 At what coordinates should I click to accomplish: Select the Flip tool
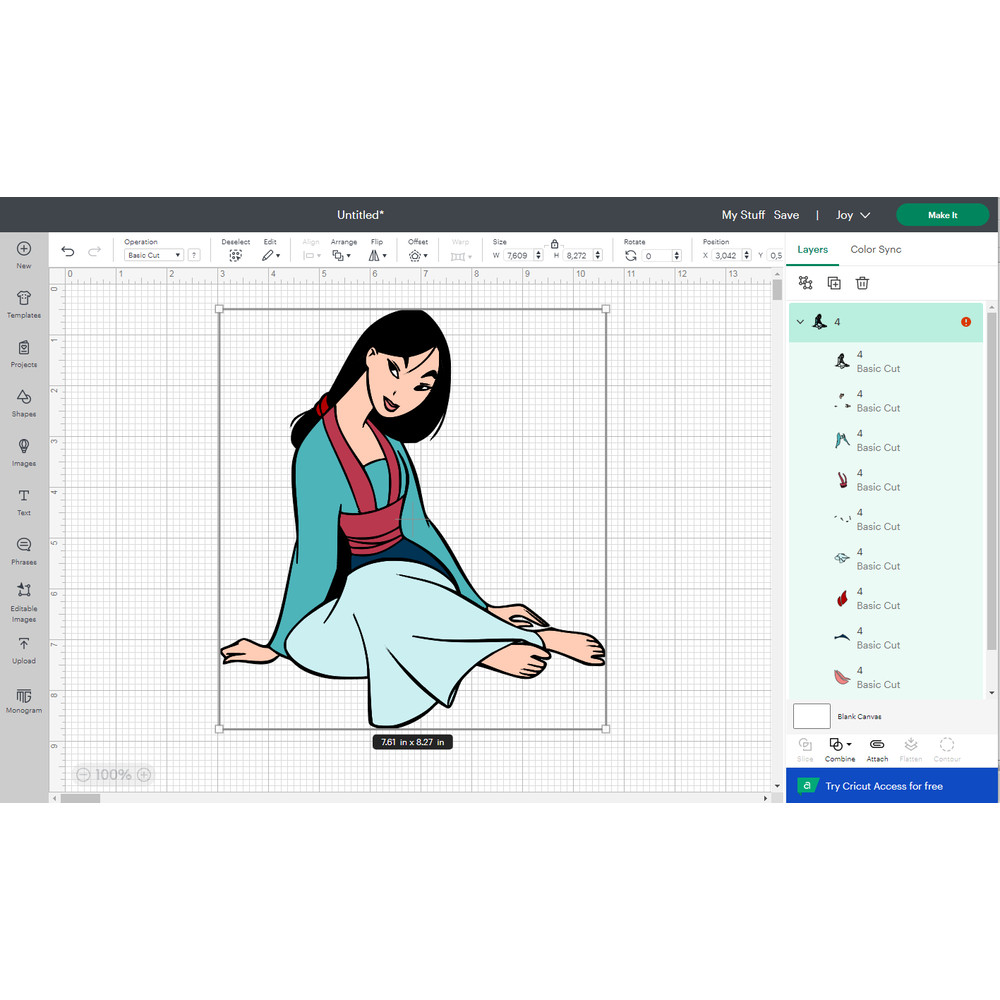(375, 255)
